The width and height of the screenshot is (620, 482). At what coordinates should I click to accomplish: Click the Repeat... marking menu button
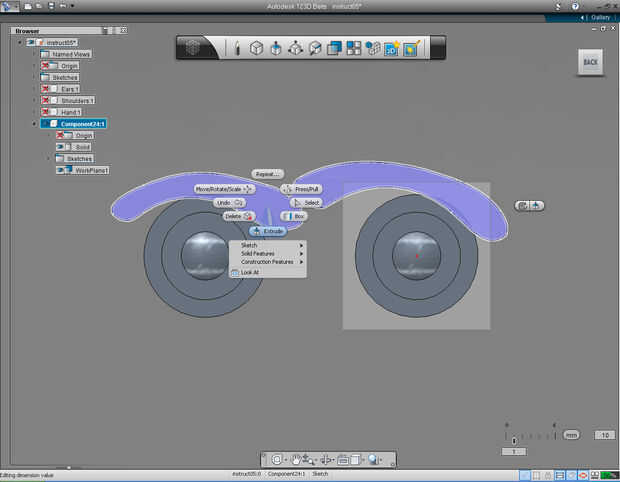coord(267,174)
